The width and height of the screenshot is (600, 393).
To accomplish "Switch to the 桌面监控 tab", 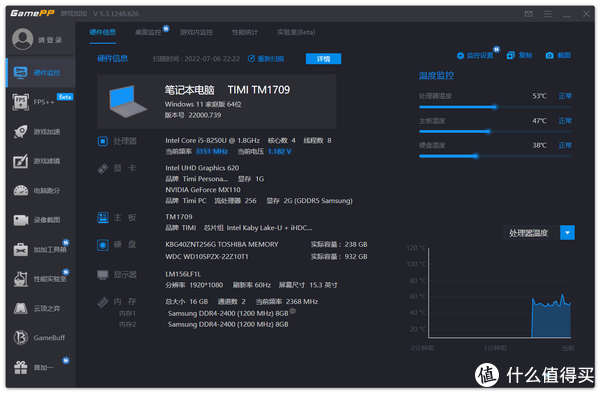I will coord(148,33).
